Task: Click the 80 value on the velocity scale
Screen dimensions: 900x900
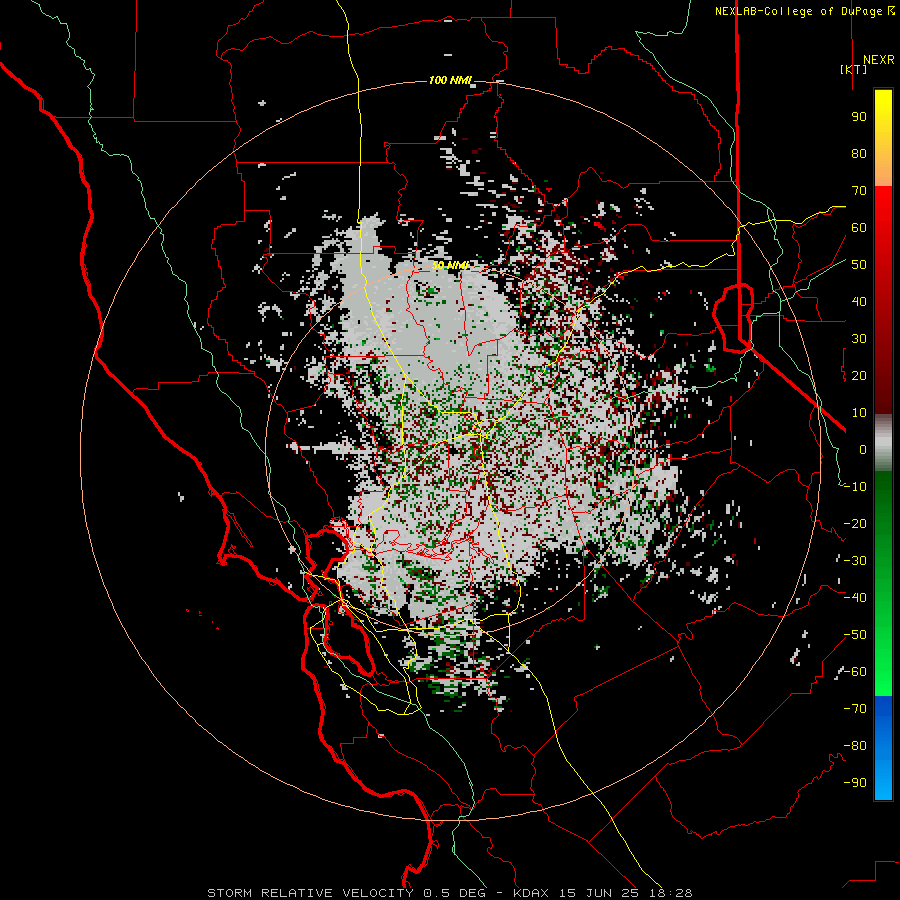Action: [x=859, y=154]
